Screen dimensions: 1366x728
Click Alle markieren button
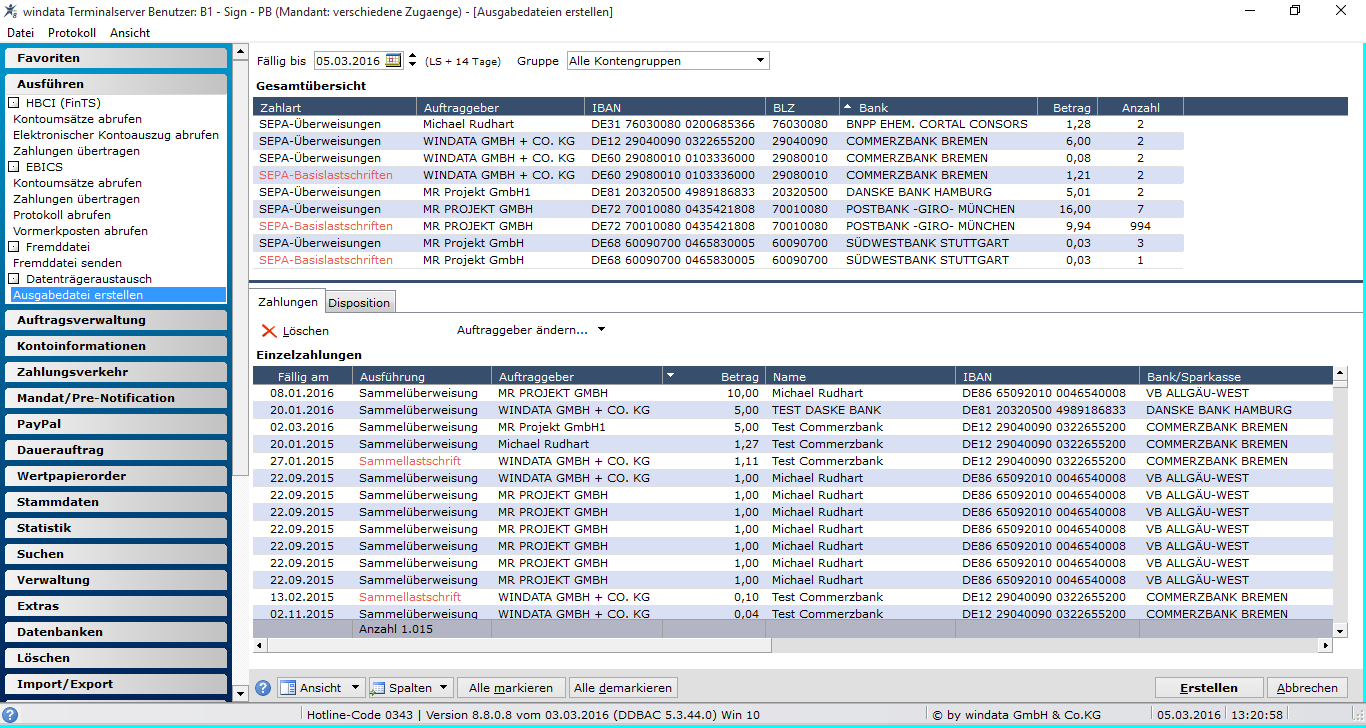[511, 688]
